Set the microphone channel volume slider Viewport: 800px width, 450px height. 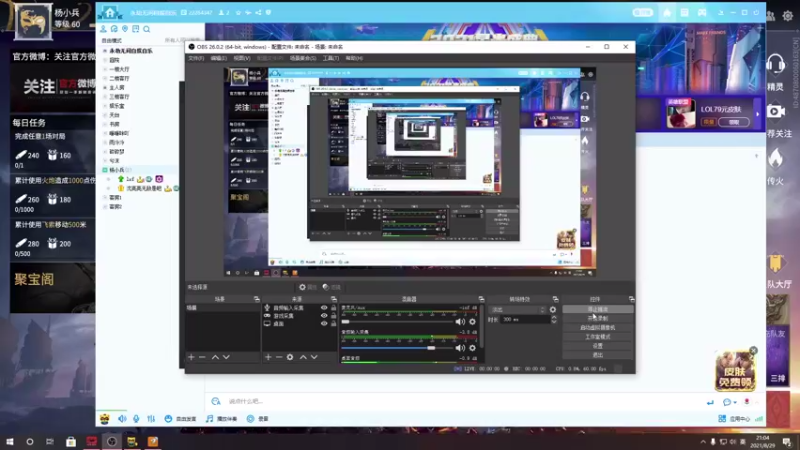(397, 322)
